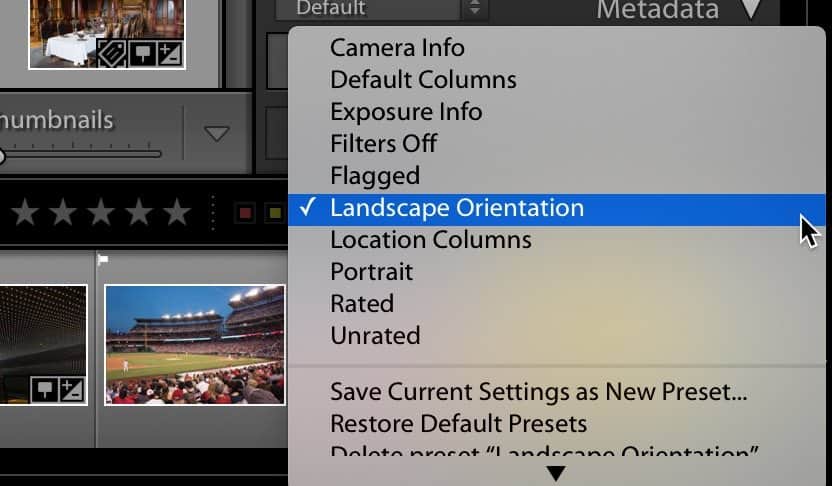Click the flag icon above stadium photo
The height and width of the screenshot is (486, 832).
[103, 260]
